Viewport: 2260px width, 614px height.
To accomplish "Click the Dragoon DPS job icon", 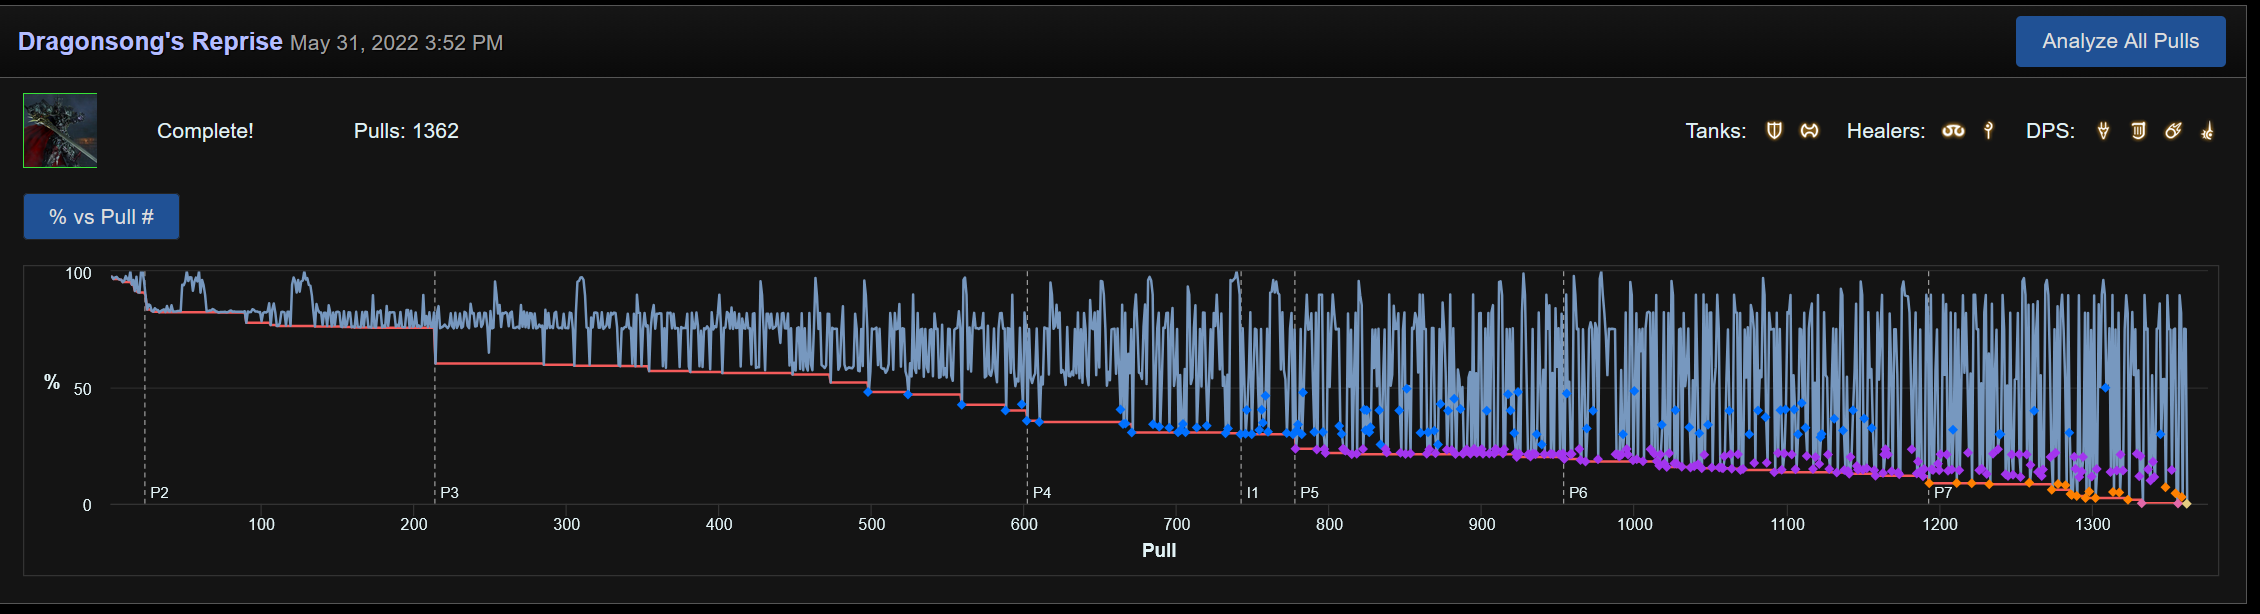I will pyautogui.click(x=2103, y=131).
